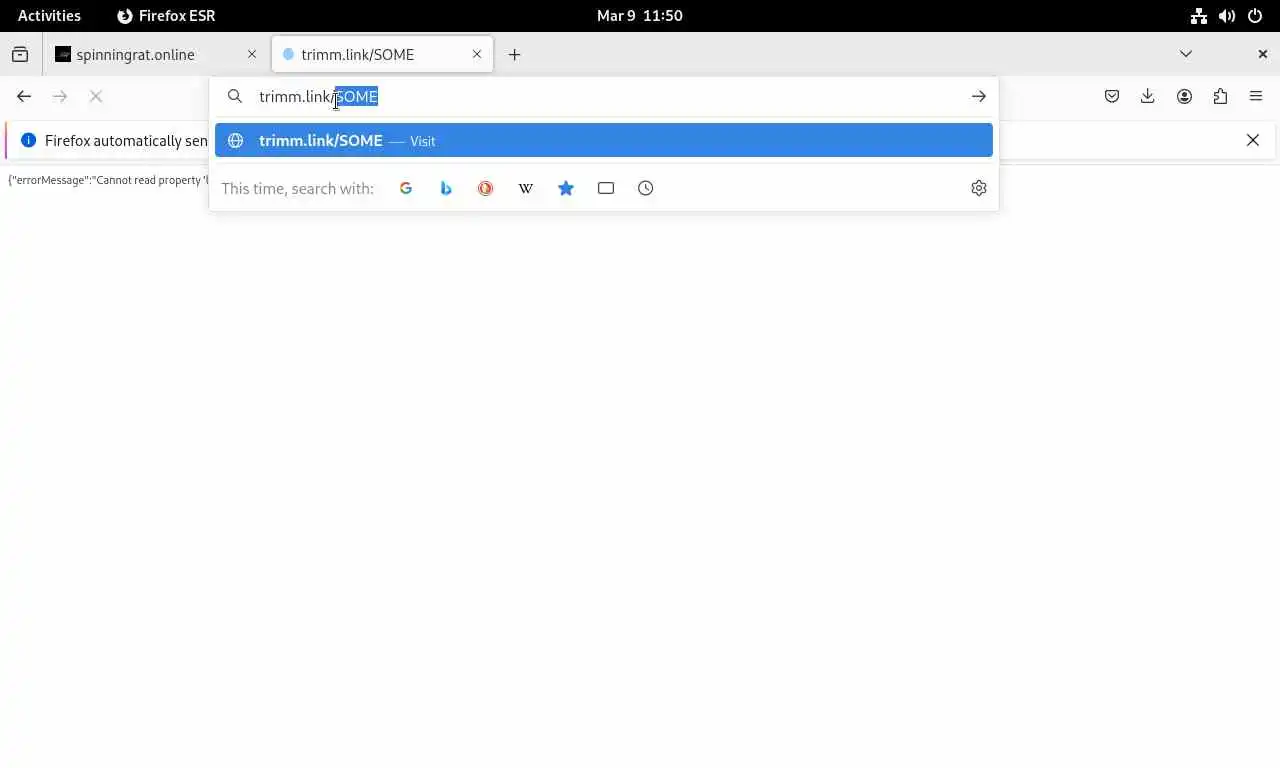Click the volume speaker icon
The width and height of the screenshot is (1280, 768).
point(1227,15)
